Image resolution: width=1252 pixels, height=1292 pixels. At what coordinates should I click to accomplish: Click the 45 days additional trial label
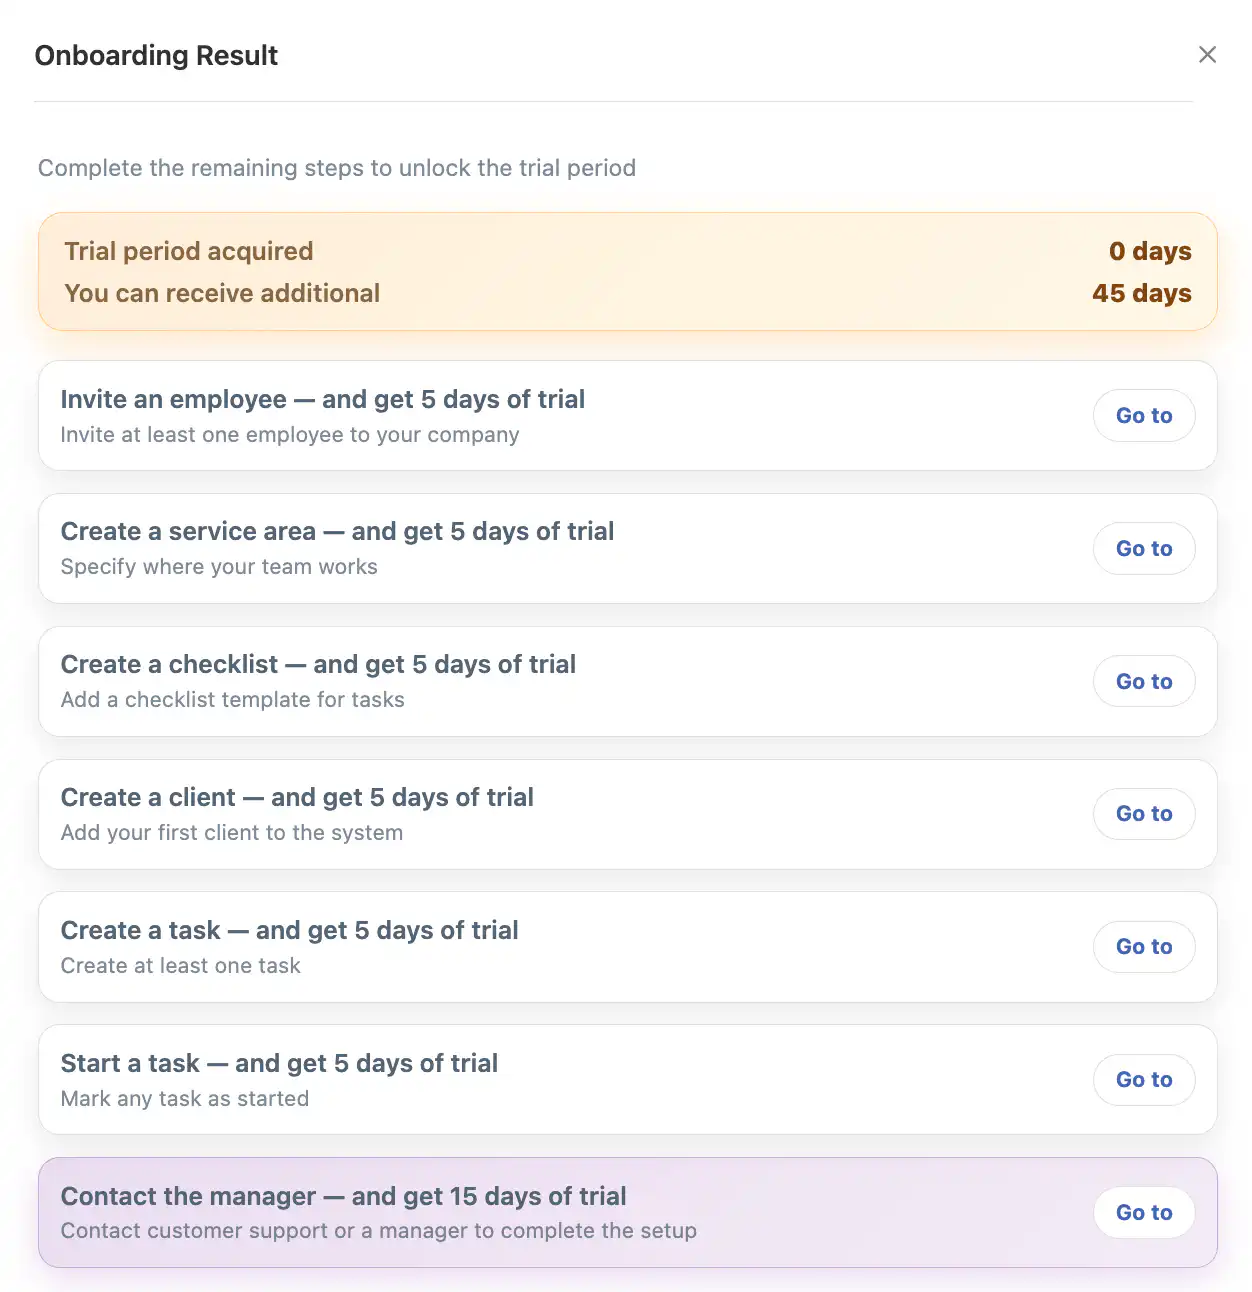pos(1141,293)
